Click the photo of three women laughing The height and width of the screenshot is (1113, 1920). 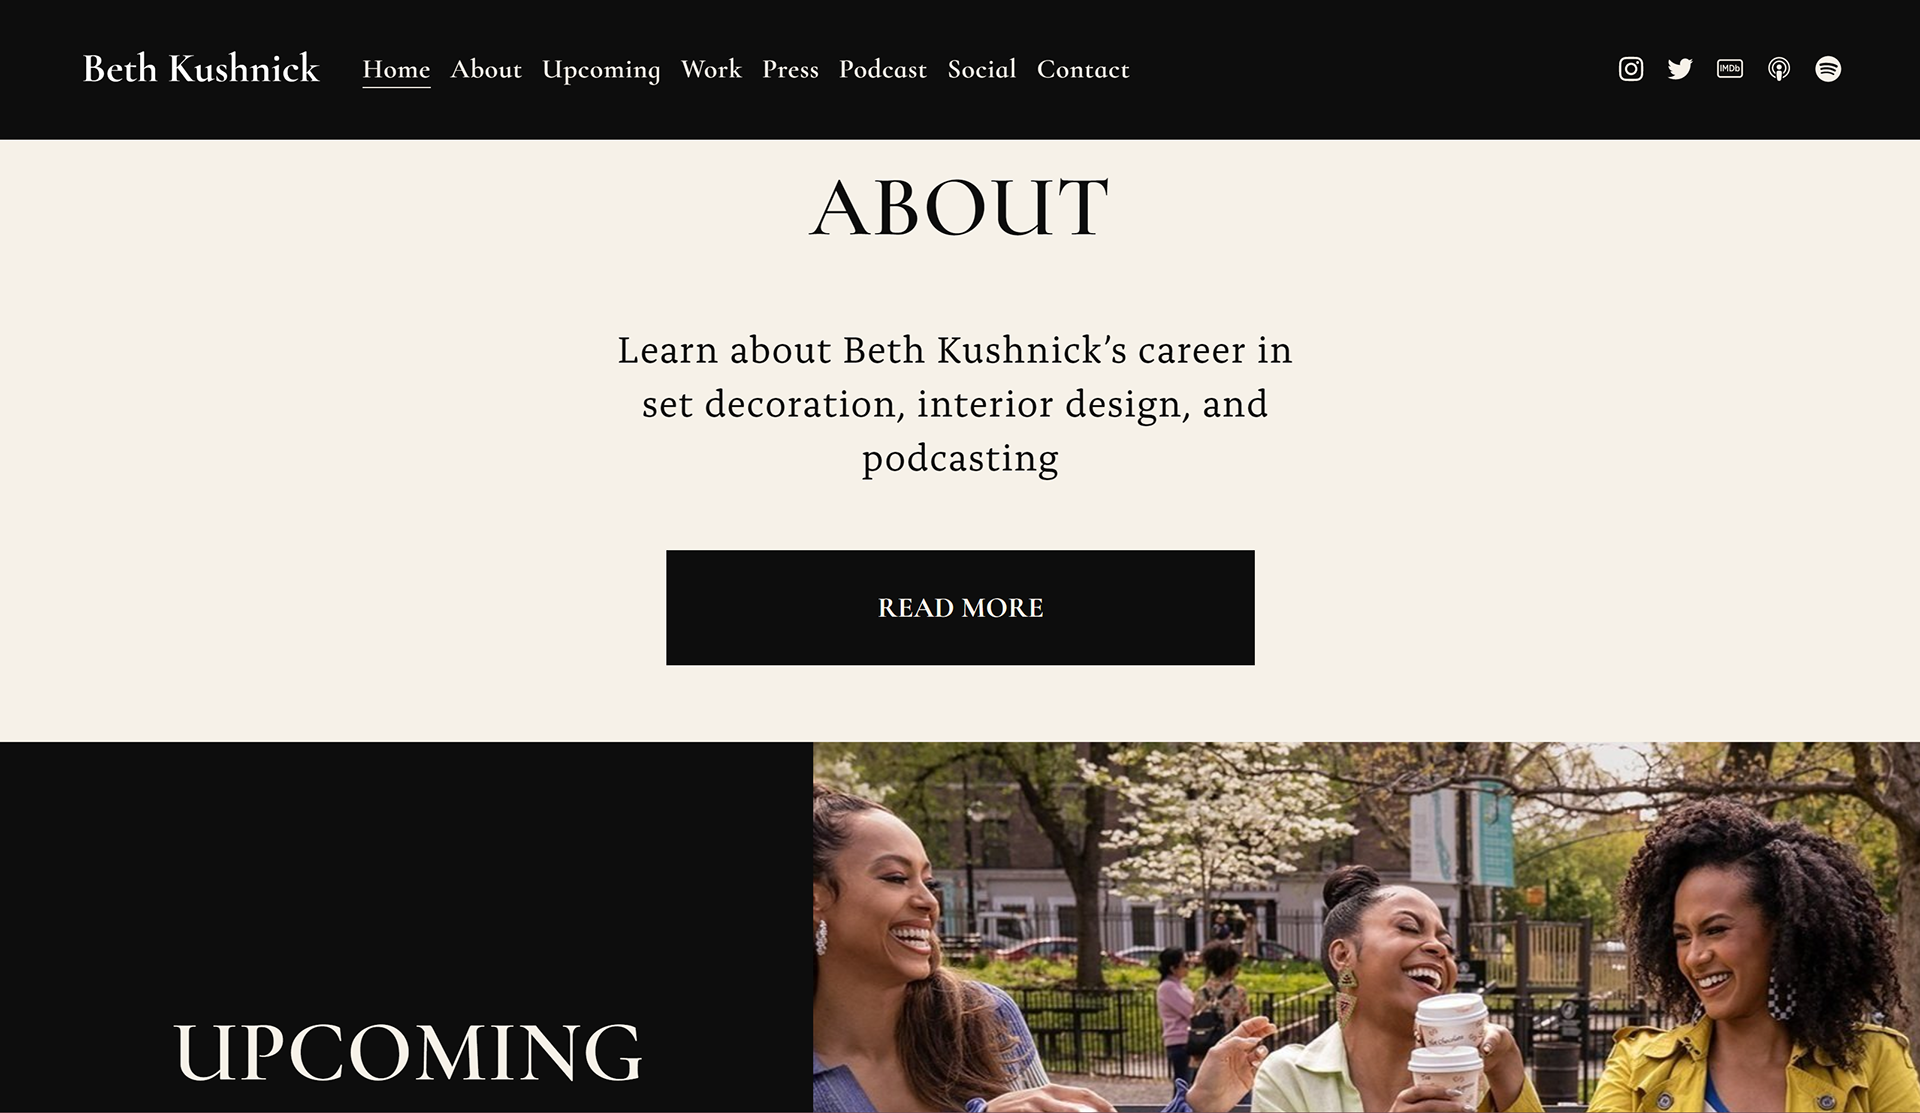(1366, 927)
